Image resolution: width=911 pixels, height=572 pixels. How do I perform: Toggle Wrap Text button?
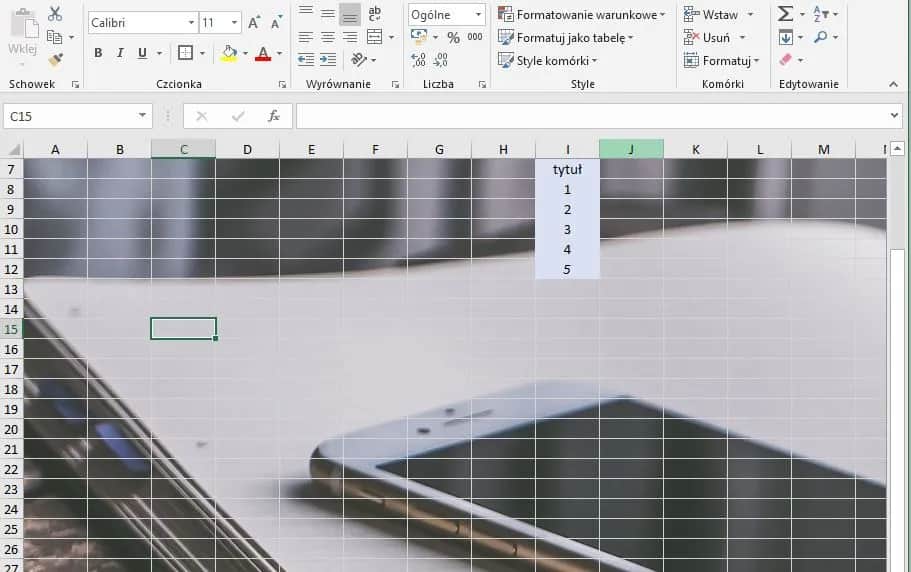(374, 14)
